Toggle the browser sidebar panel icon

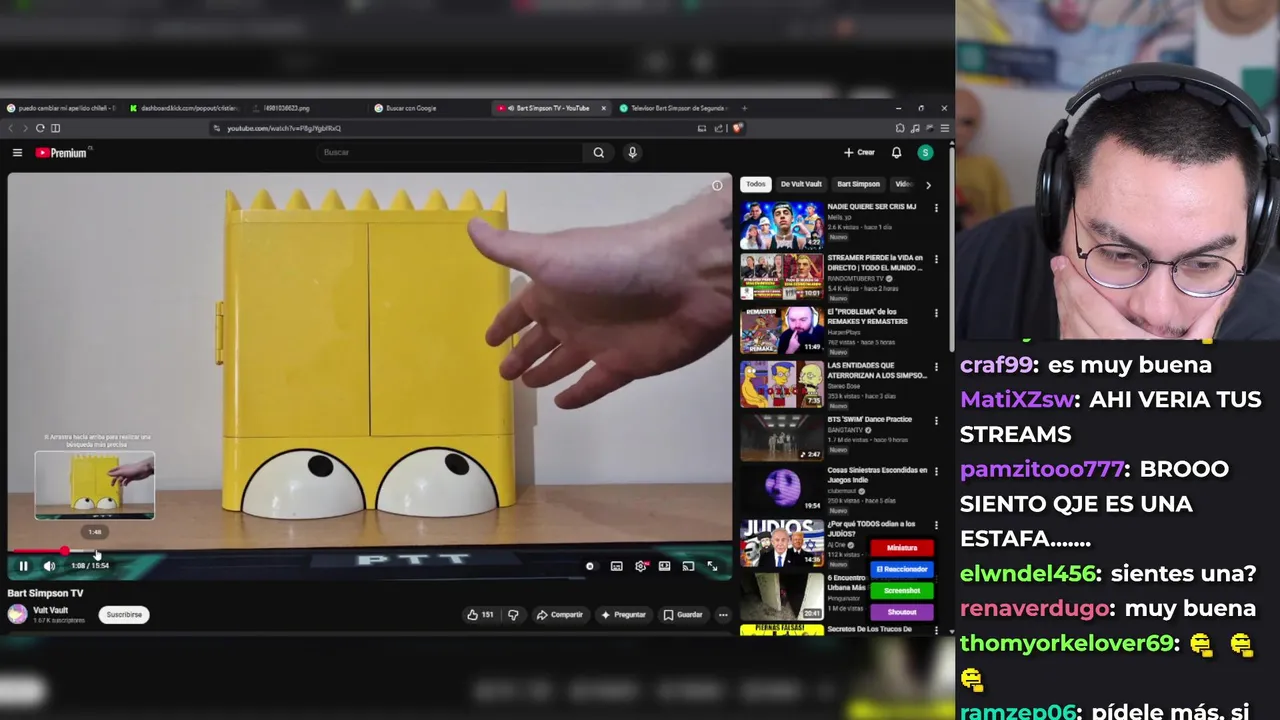click(x=55, y=128)
